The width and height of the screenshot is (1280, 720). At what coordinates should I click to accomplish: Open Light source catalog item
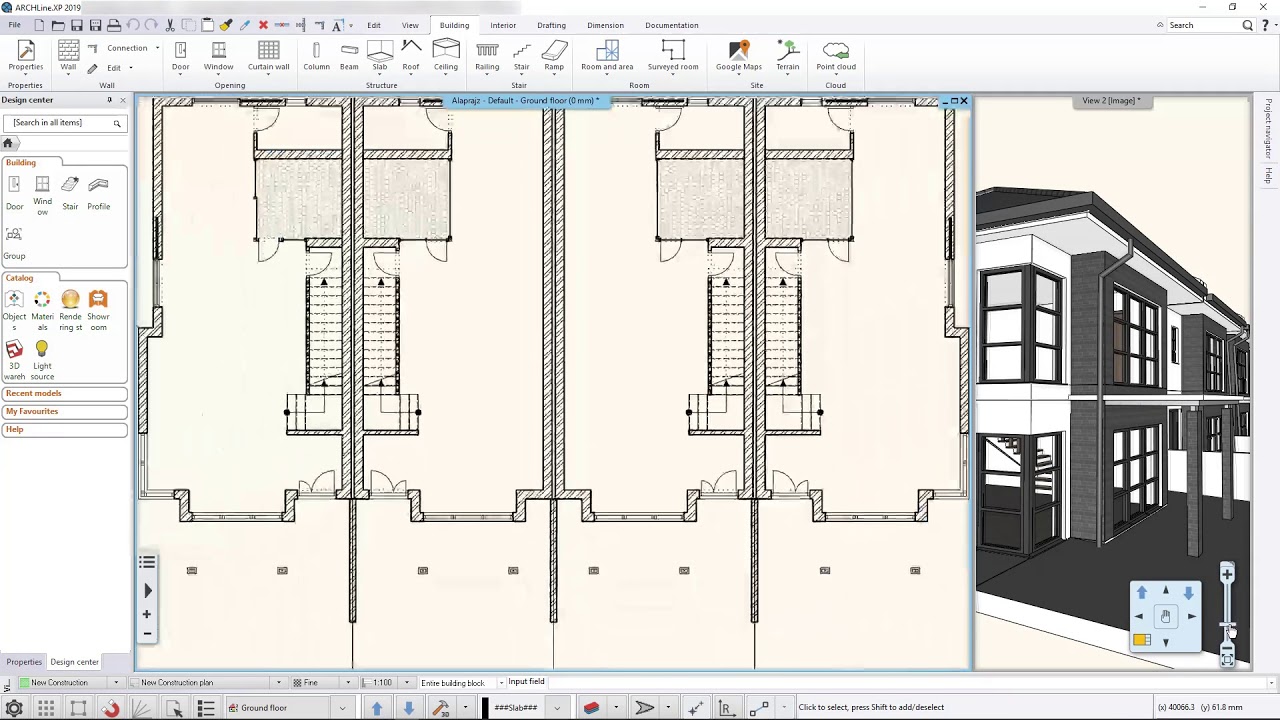coord(42,360)
